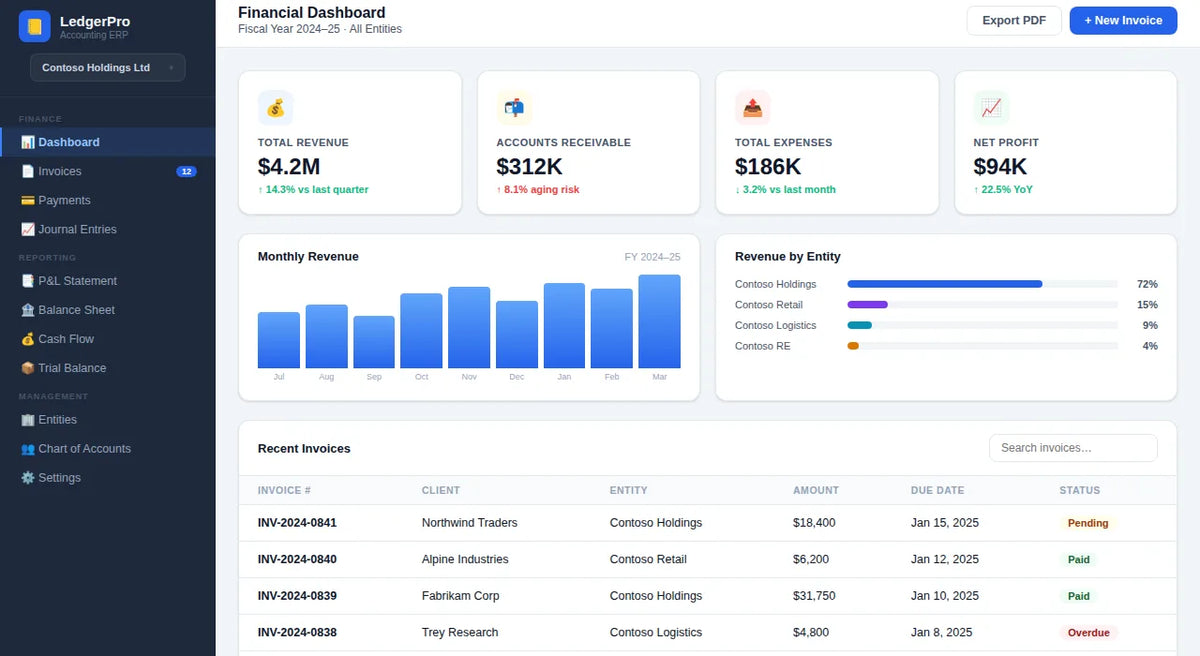Open the Balance Sheet report
The width and height of the screenshot is (1200, 656).
pyautogui.click(x=107, y=310)
